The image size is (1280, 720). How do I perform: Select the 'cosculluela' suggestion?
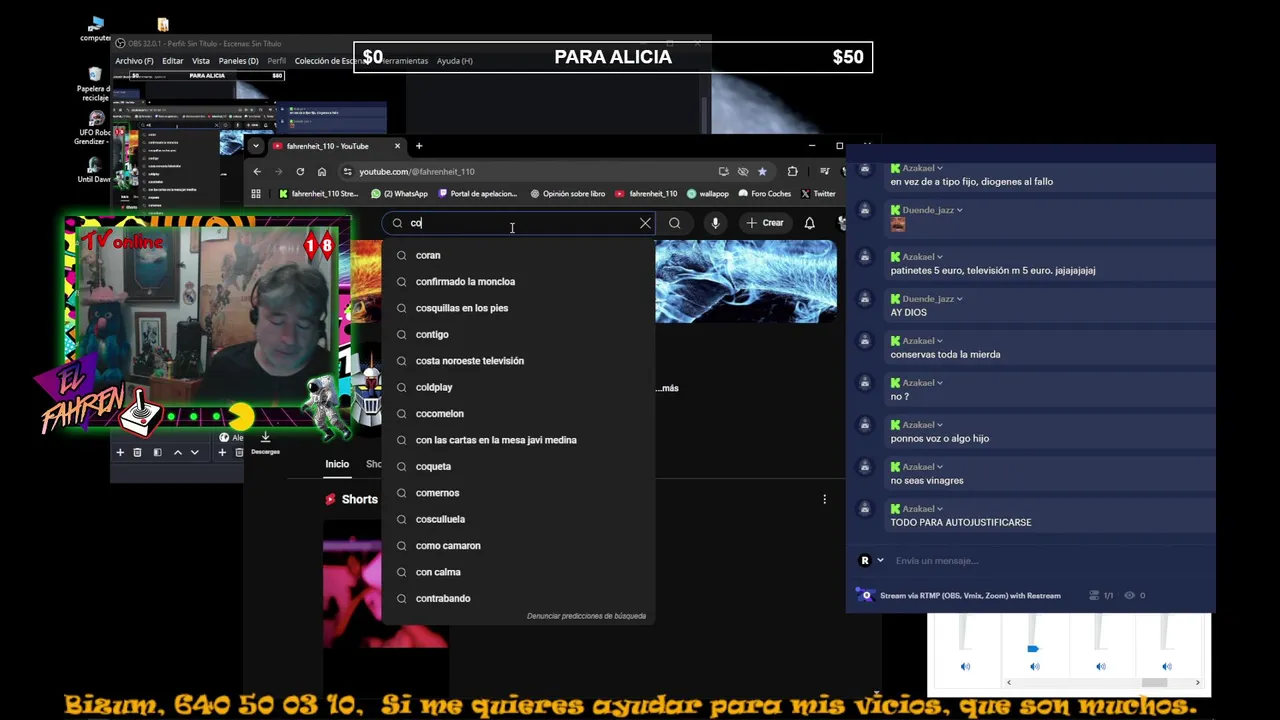(518, 519)
